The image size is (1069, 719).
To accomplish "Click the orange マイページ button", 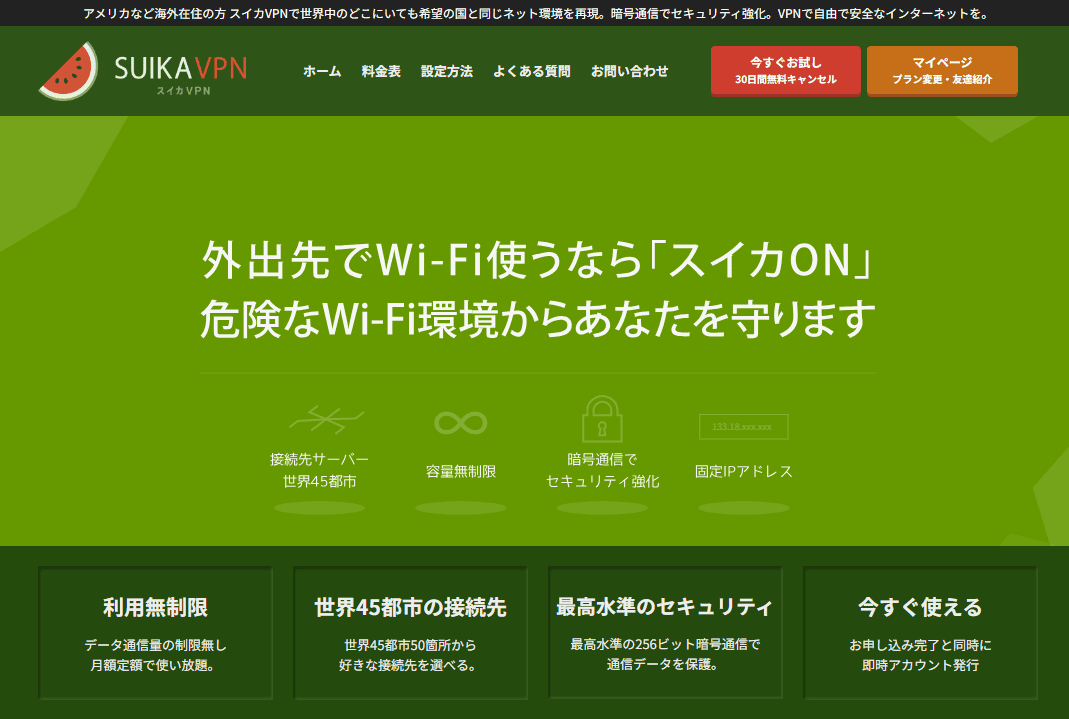I will [942, 71].
